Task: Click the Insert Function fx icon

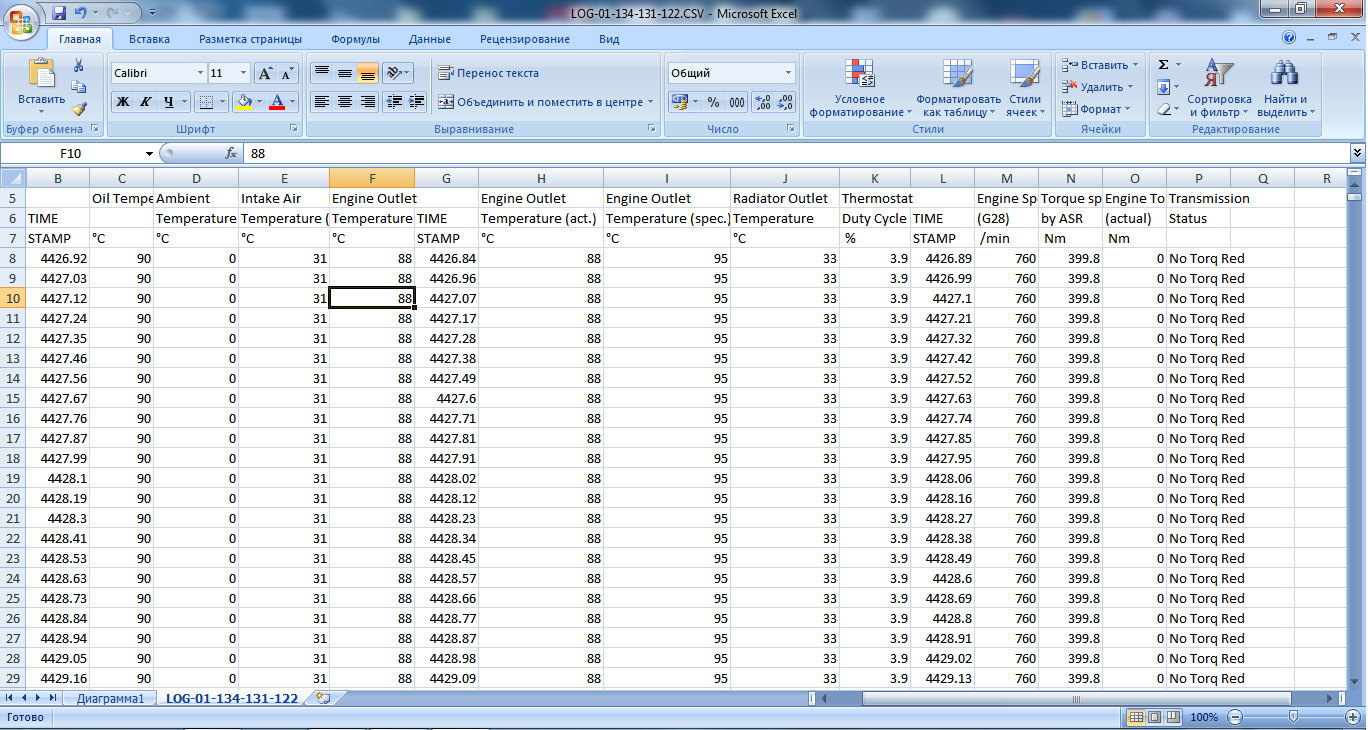Action: click(231, 154)
